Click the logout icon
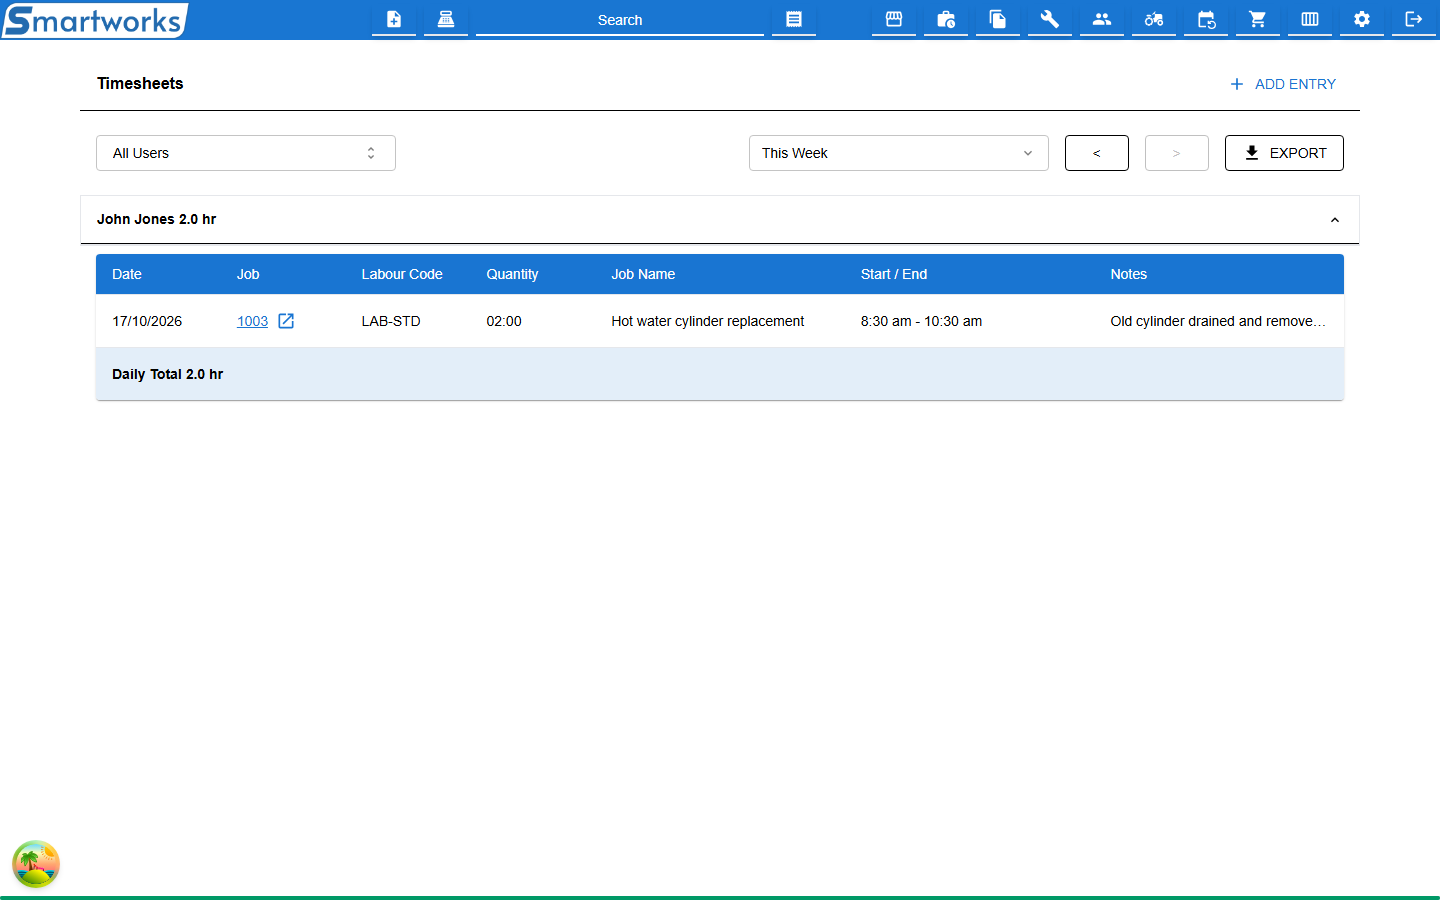 1414,19
